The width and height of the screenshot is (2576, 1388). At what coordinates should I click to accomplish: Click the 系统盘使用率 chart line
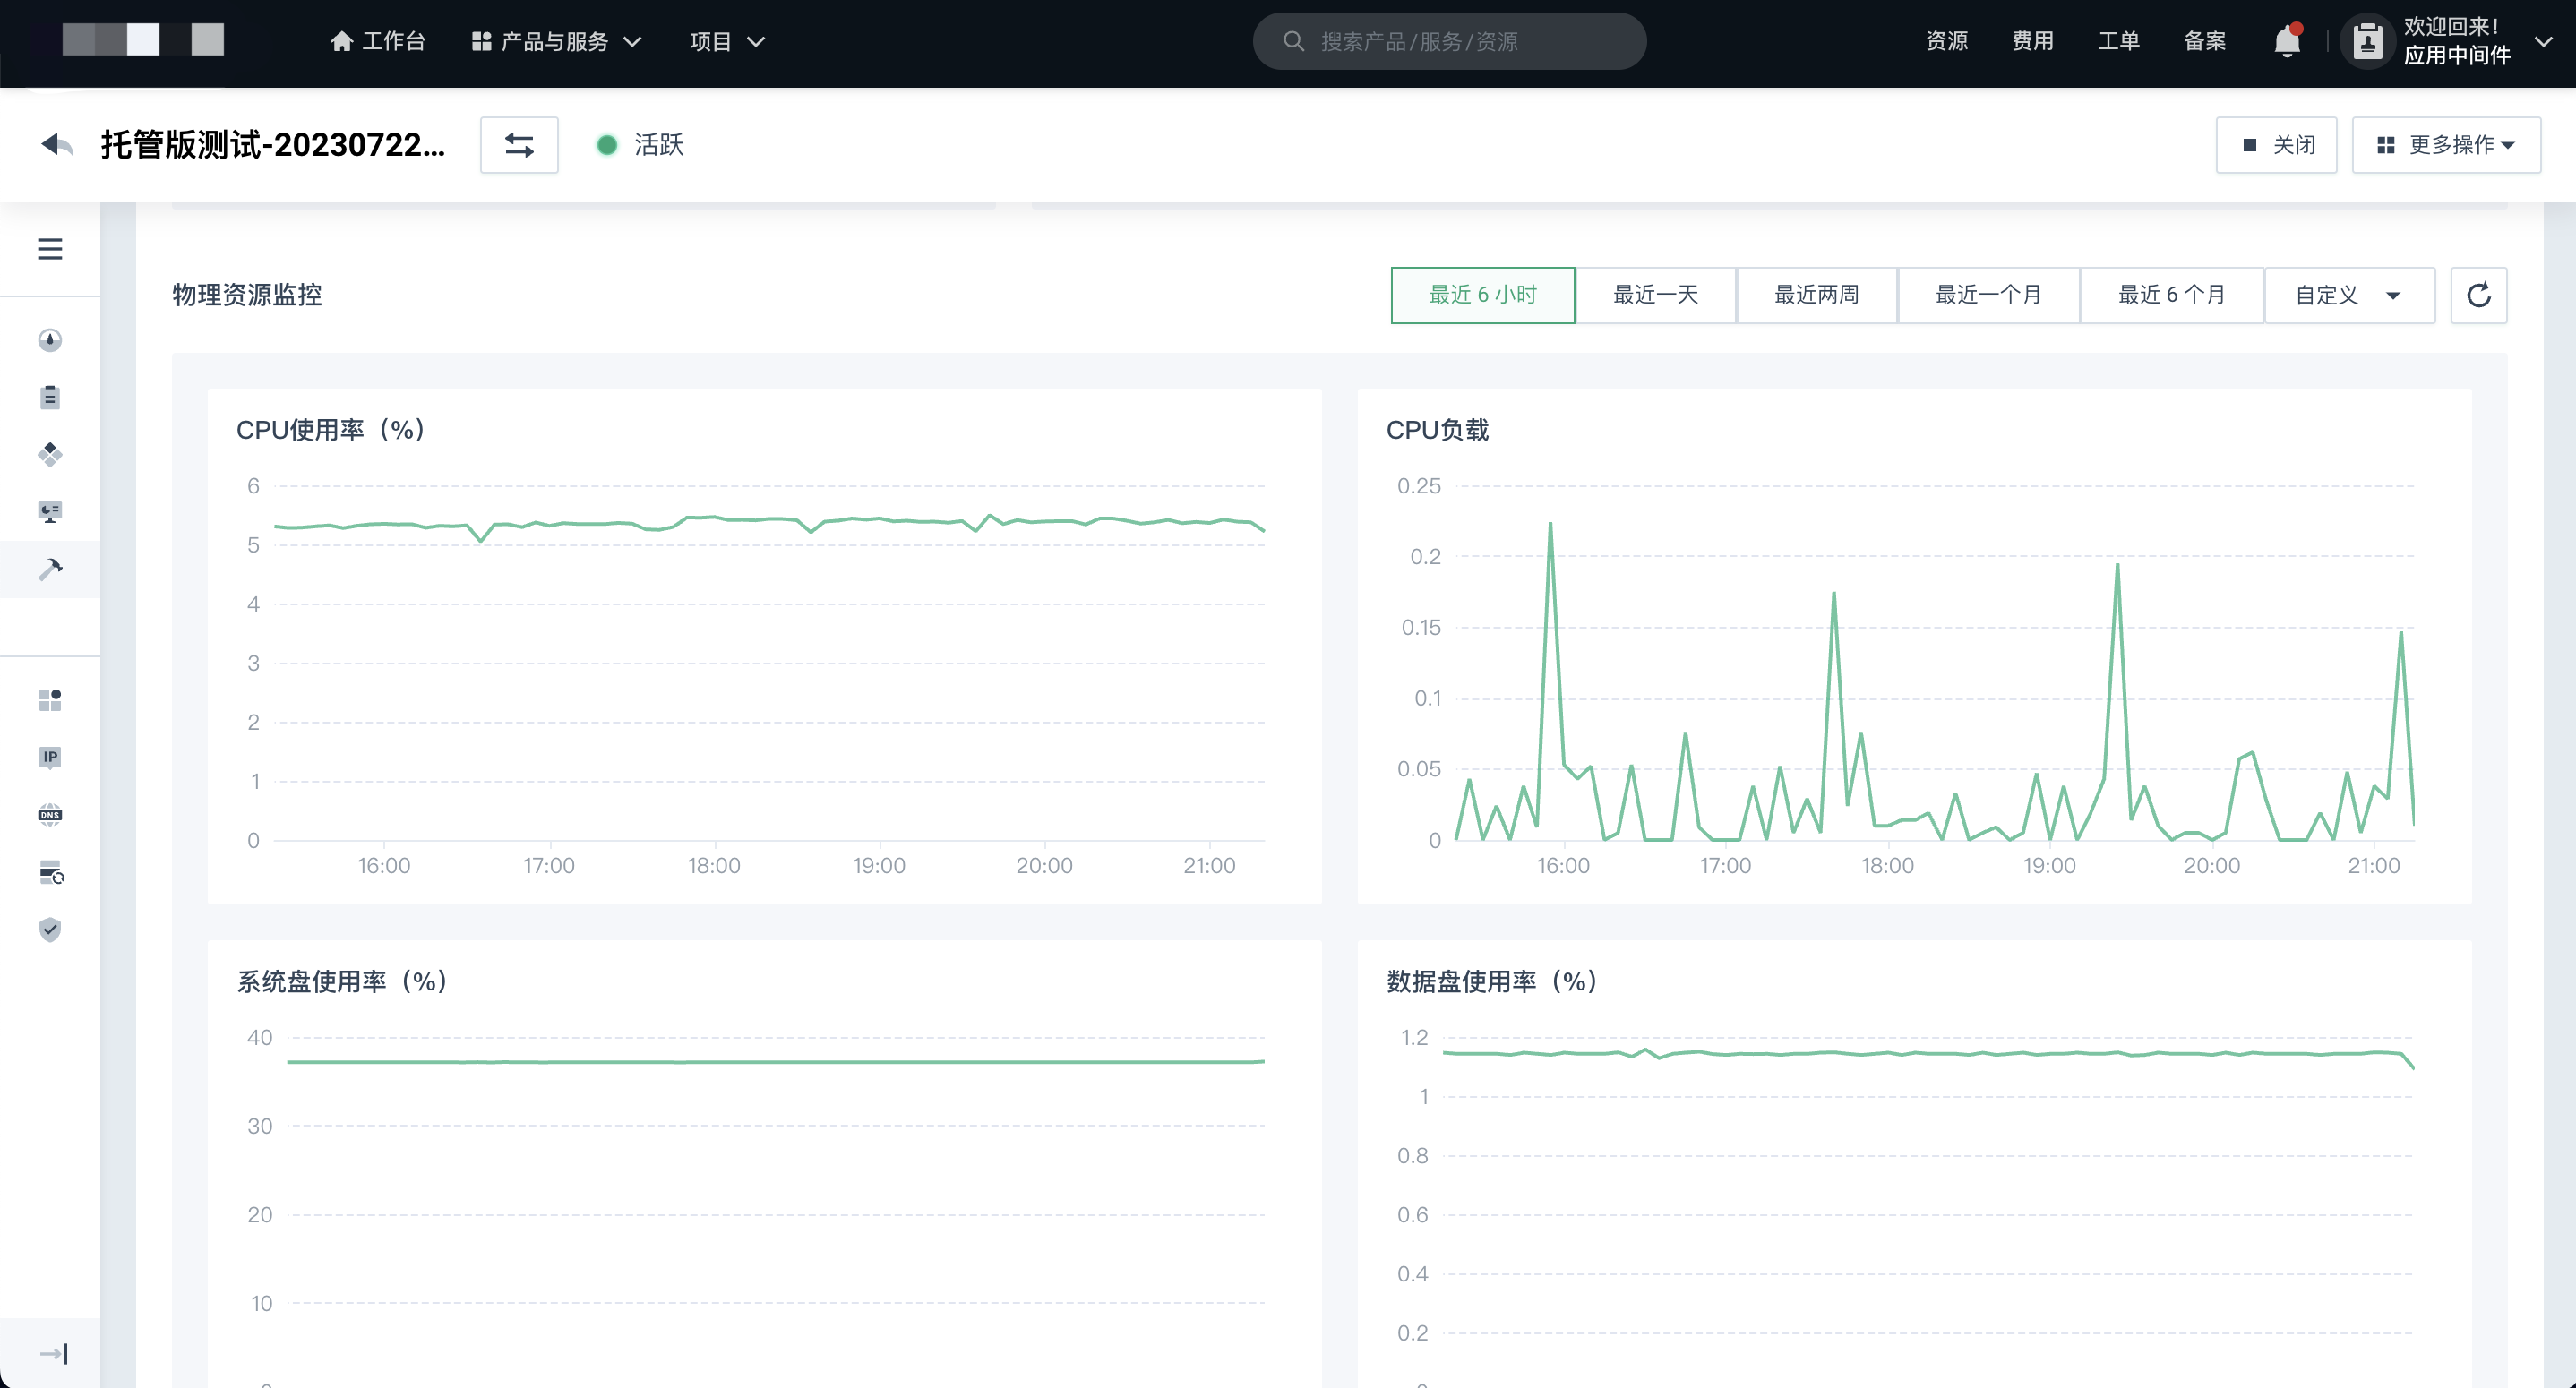[x=775, y=1061]
